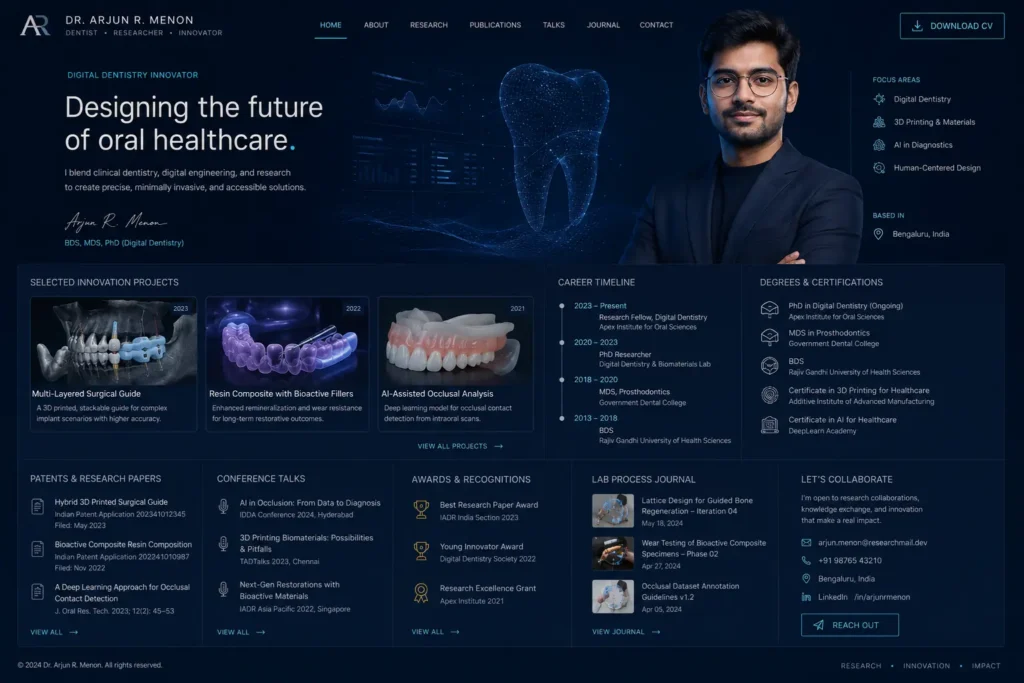Click the location pin beside Bengaluru, India in Based In

(x=878, y=234)
